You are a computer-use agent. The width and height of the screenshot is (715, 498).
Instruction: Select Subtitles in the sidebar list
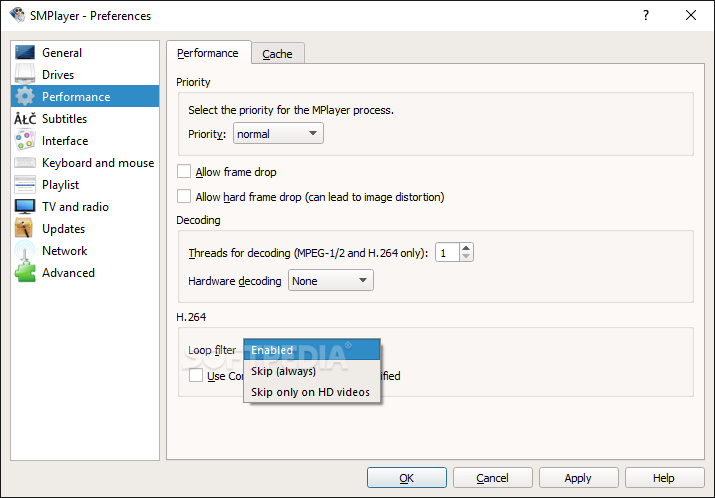tap(85, 119)
